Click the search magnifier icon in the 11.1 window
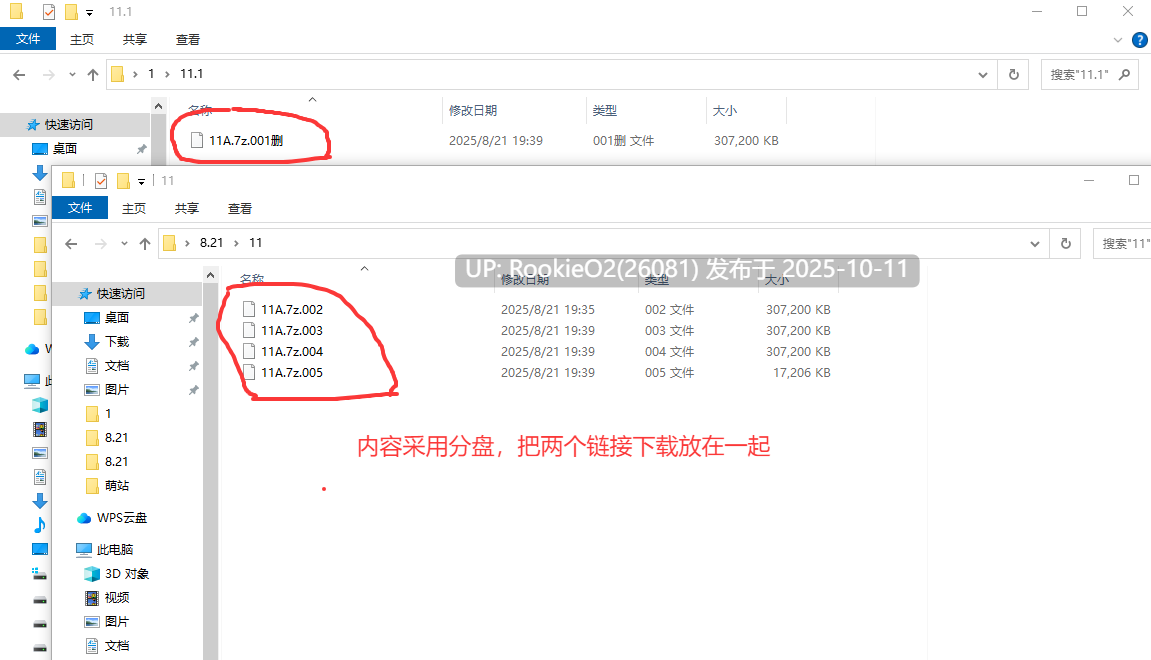This screenshot has width=1151, height=660. pos(1125,74)
